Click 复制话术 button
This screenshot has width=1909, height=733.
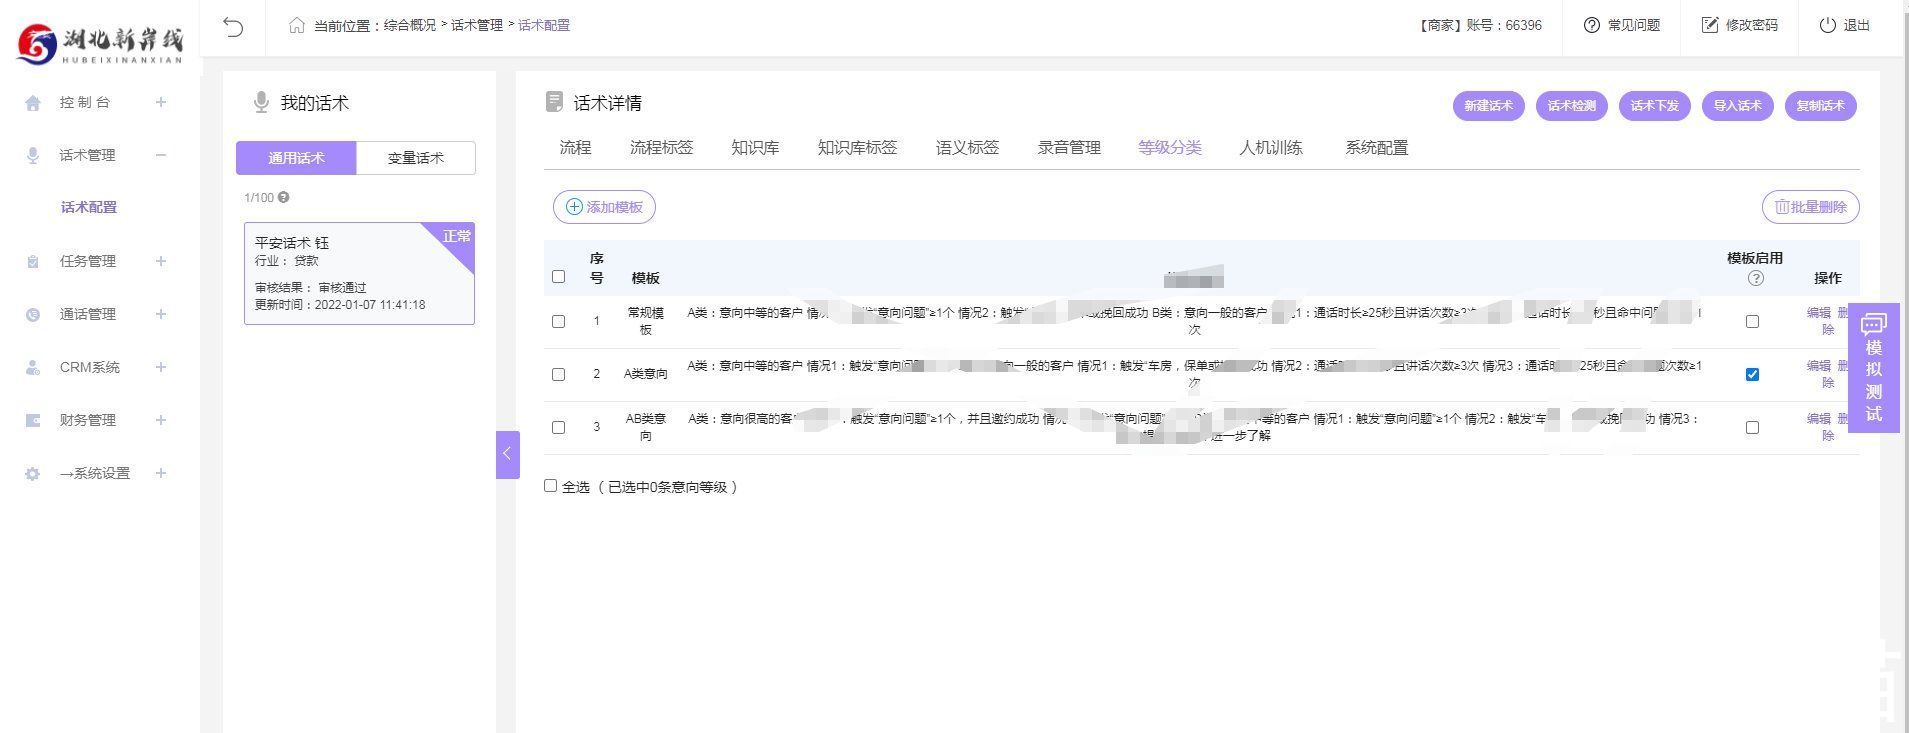point(1821,106)
